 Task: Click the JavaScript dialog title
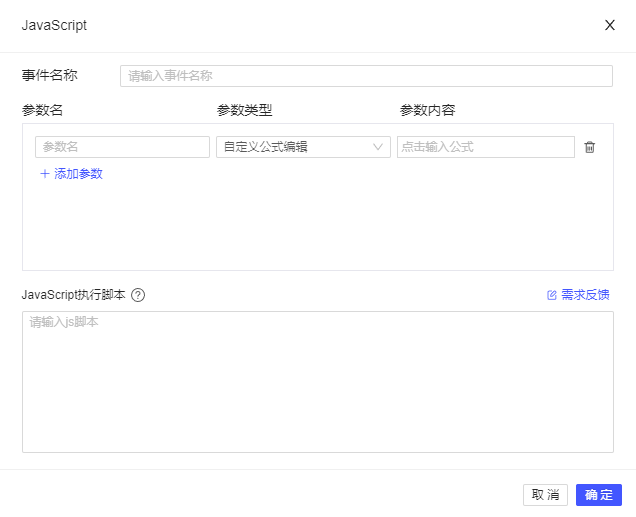click(54, 25)
